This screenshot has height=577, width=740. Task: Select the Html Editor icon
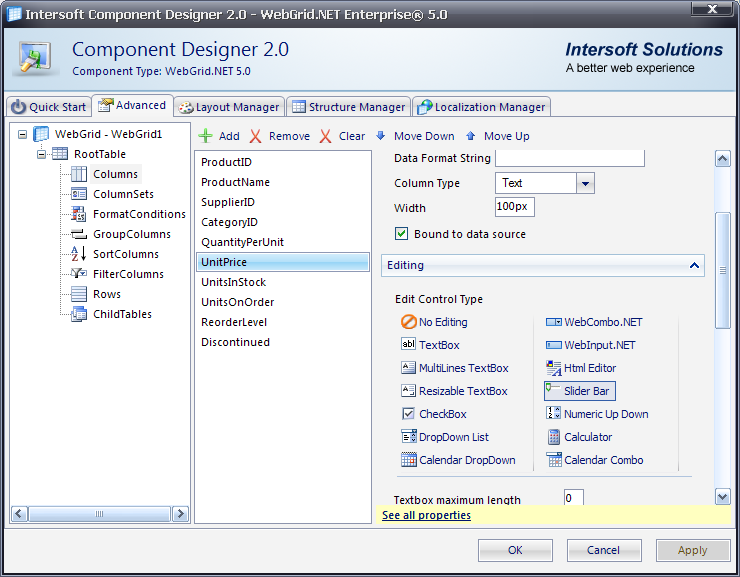click(554, 368)
